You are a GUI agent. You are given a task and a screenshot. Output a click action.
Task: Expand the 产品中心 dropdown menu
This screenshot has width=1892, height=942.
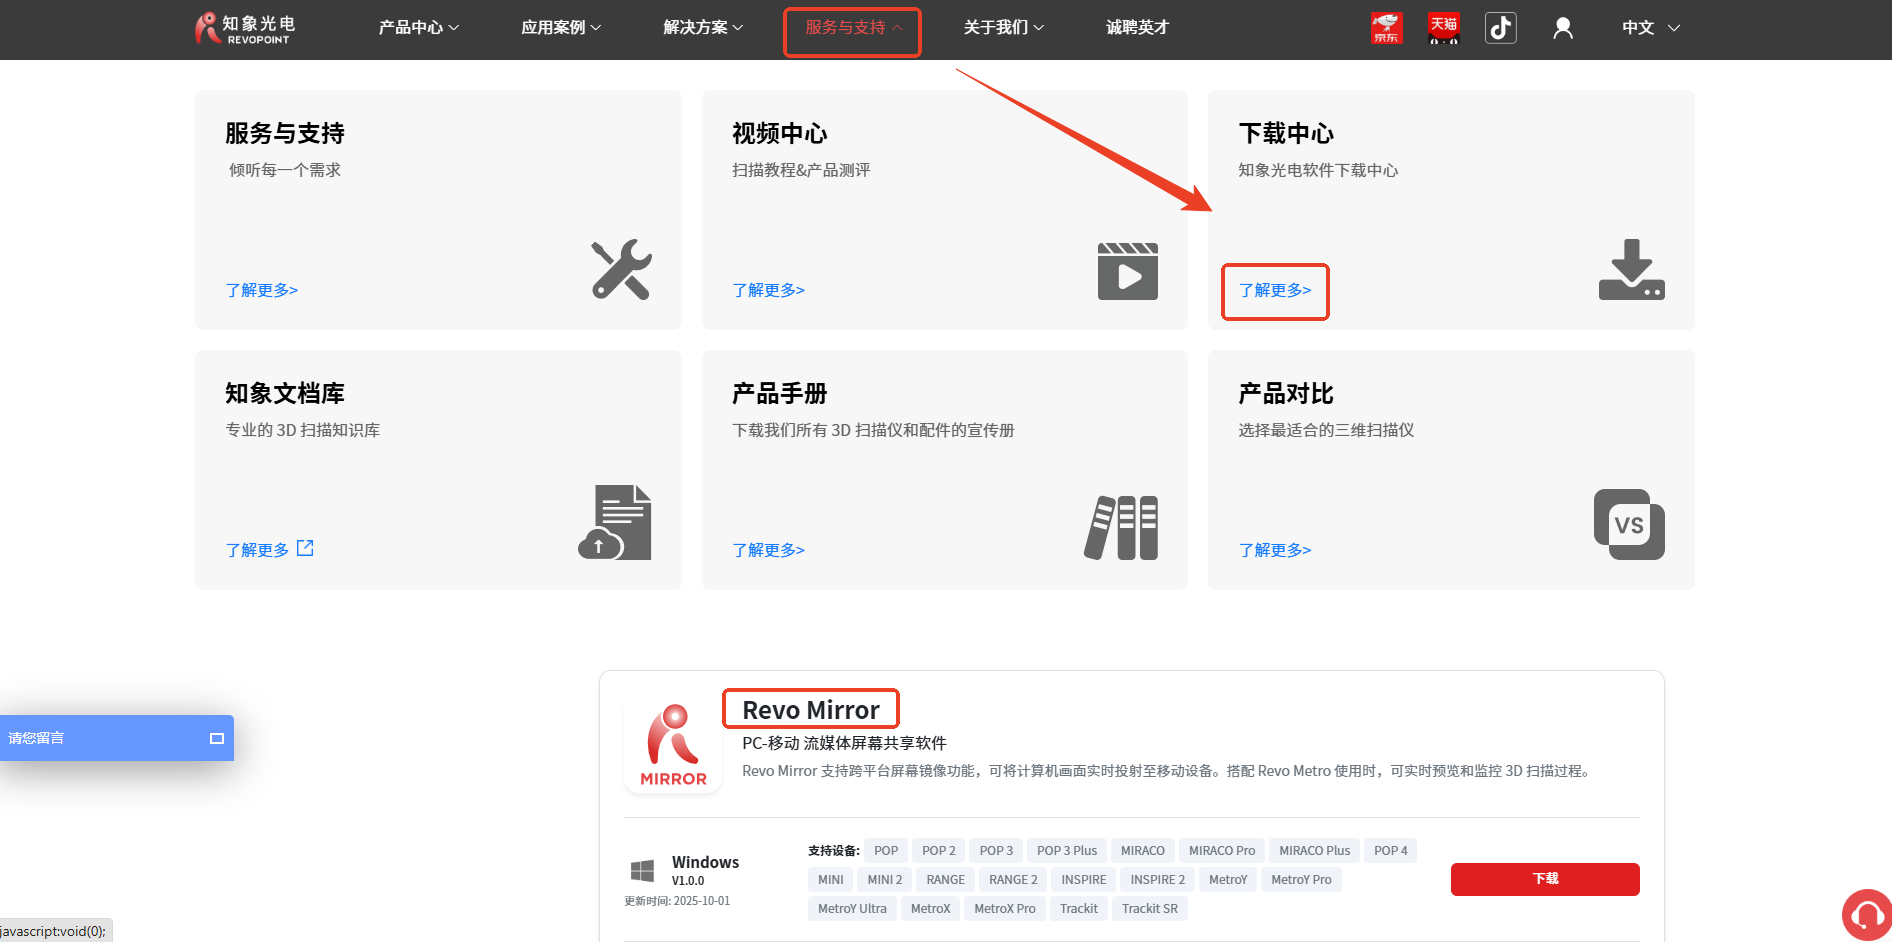(x=418, y=28)
